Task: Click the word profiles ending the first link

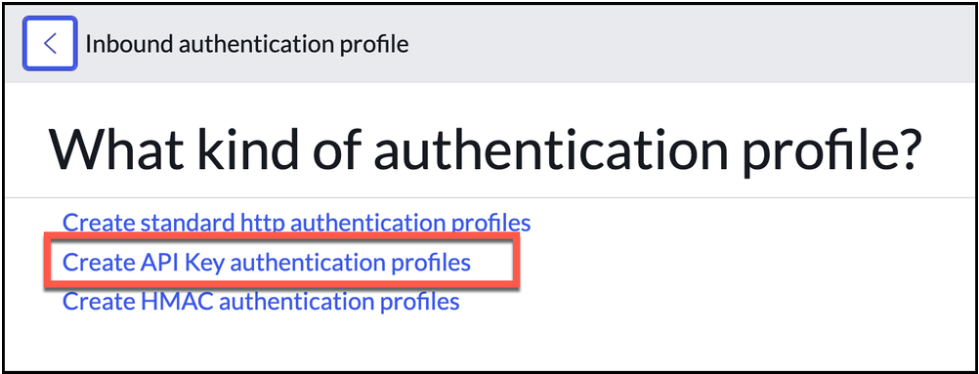Action: coord(491,222)
